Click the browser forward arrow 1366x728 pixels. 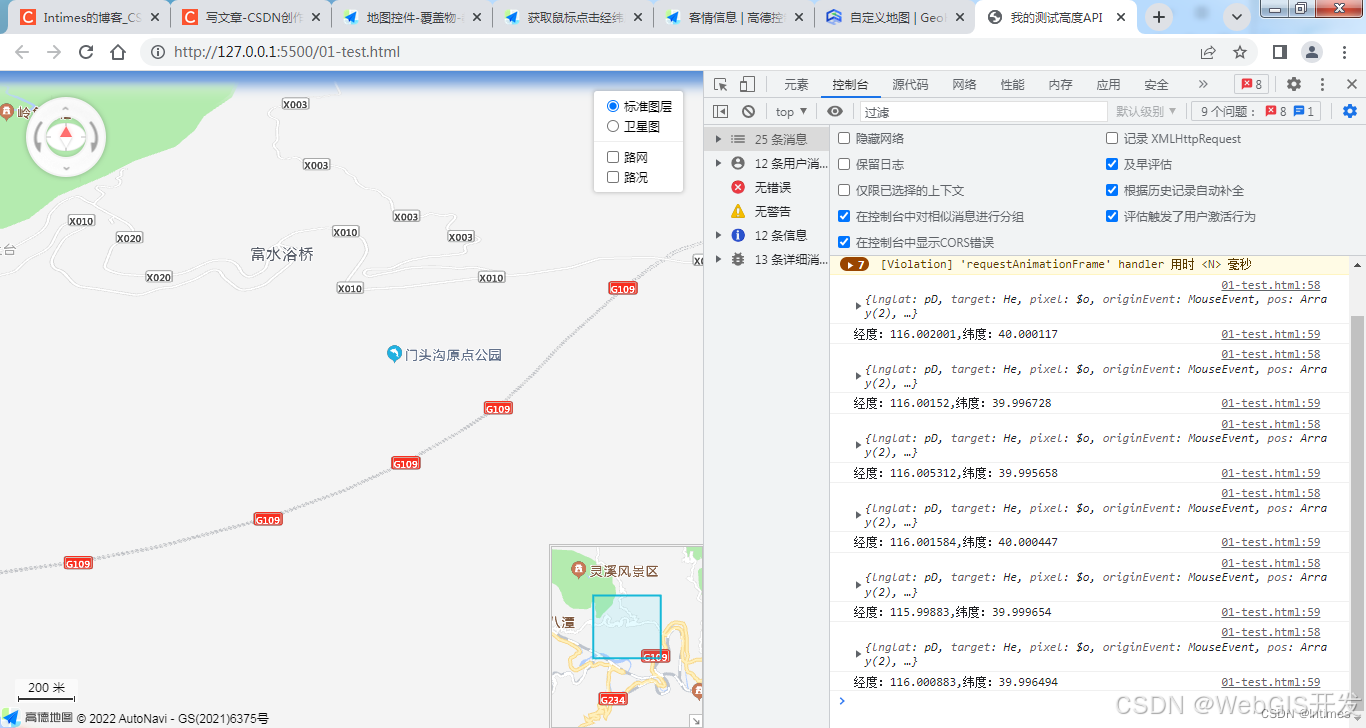pyautogui.click(x=54, y=52)
